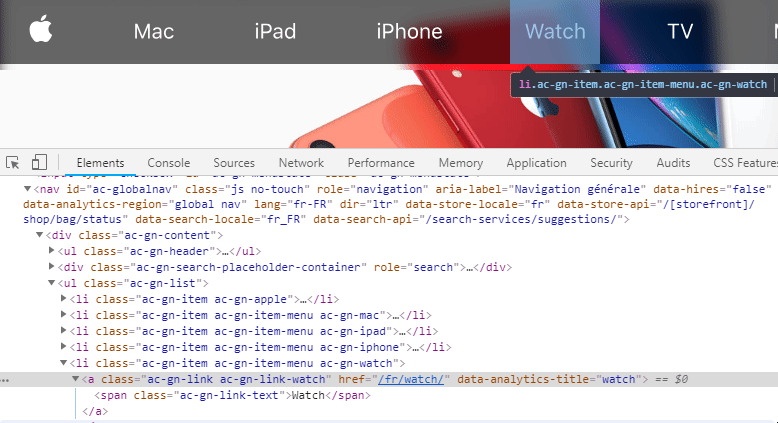Expand the ac-gn-mac list item node

(x=65, y=315)
